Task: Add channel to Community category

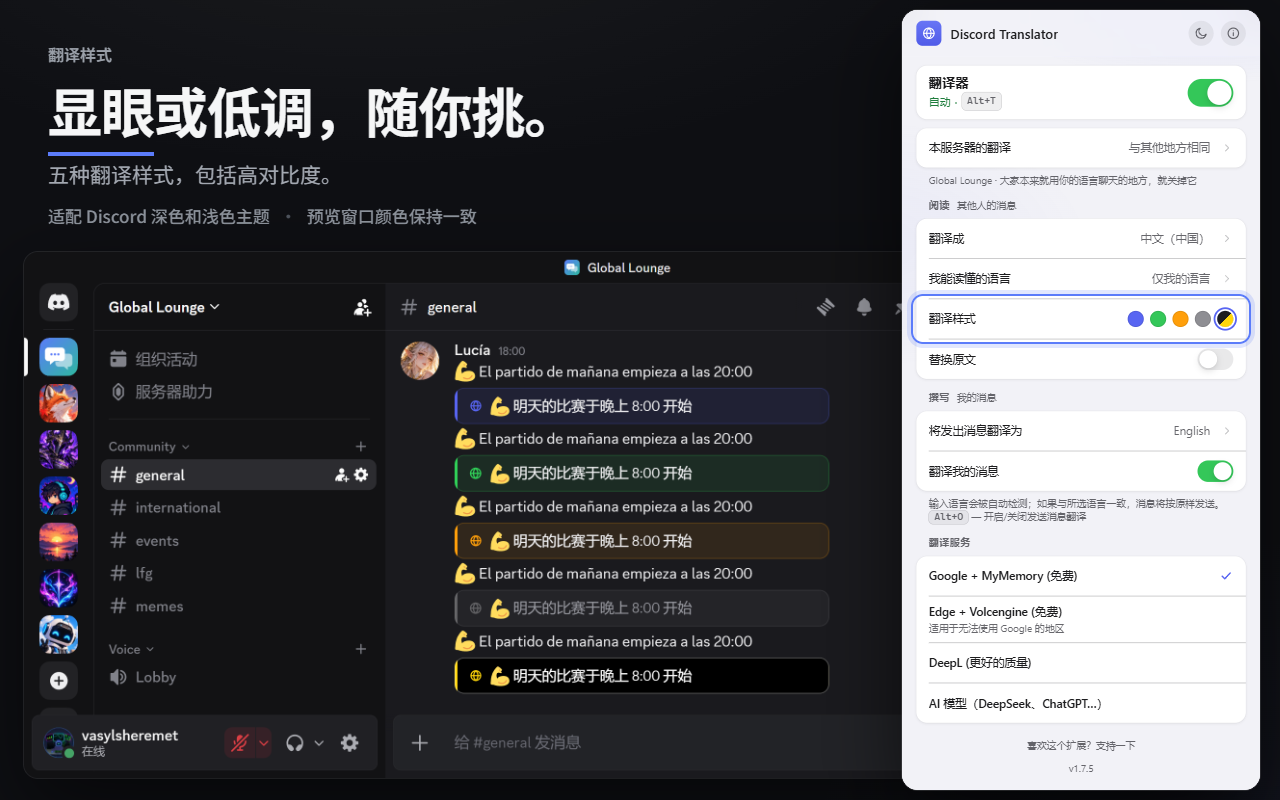Action: coord(361,446)
